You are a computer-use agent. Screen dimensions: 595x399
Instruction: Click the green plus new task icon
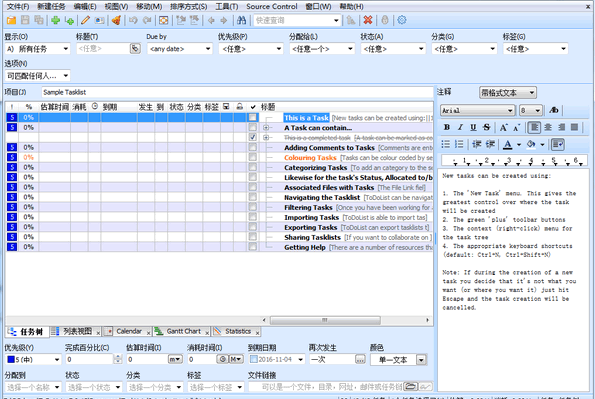tap(55, 20)
